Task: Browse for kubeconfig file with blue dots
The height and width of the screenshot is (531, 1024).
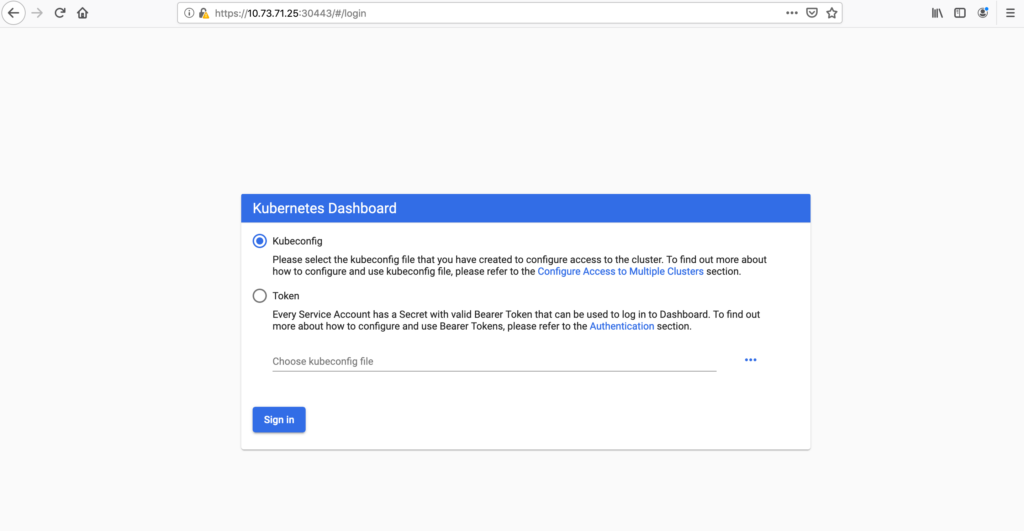Action: [x=750, y=360]
